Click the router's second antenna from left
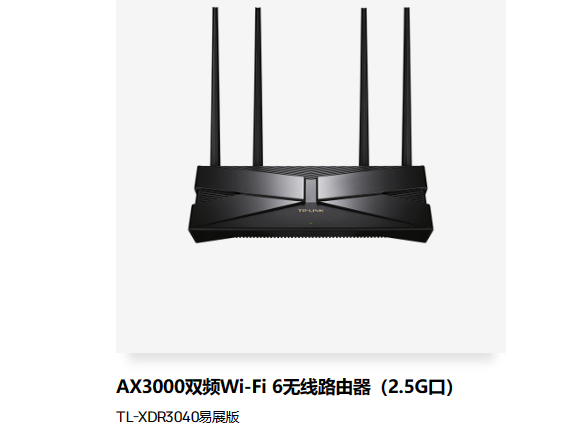The width and height of the screenshot is (578, 434). 258,87
